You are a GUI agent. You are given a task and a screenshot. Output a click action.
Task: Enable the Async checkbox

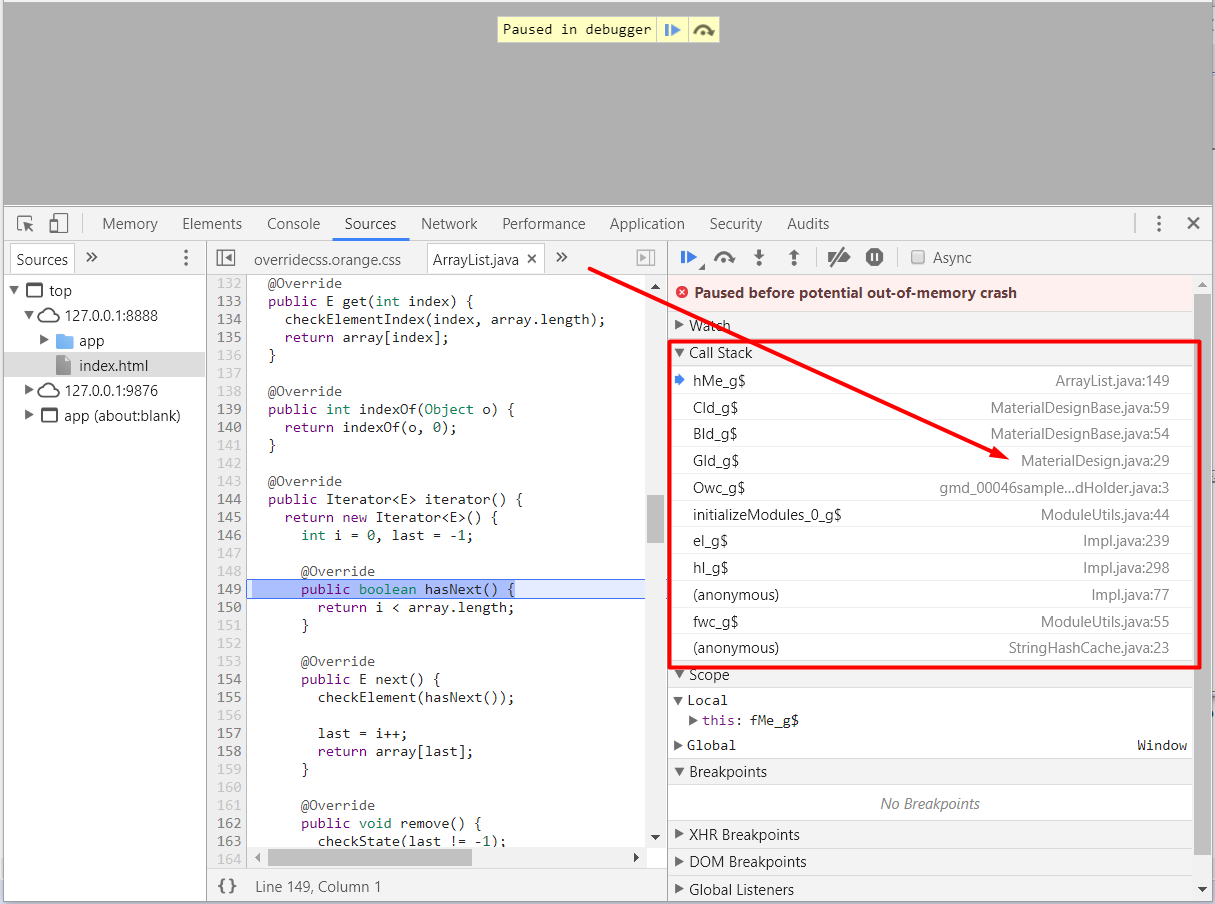[x=918, y=258]
